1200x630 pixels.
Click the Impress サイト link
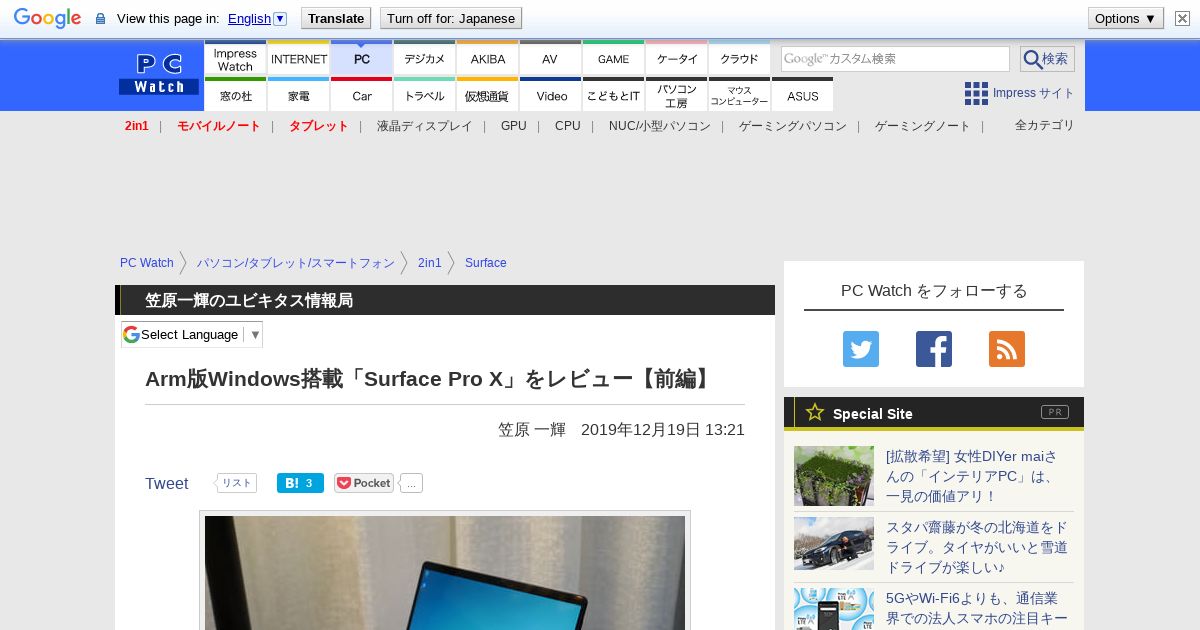[x=1033, y=93]
